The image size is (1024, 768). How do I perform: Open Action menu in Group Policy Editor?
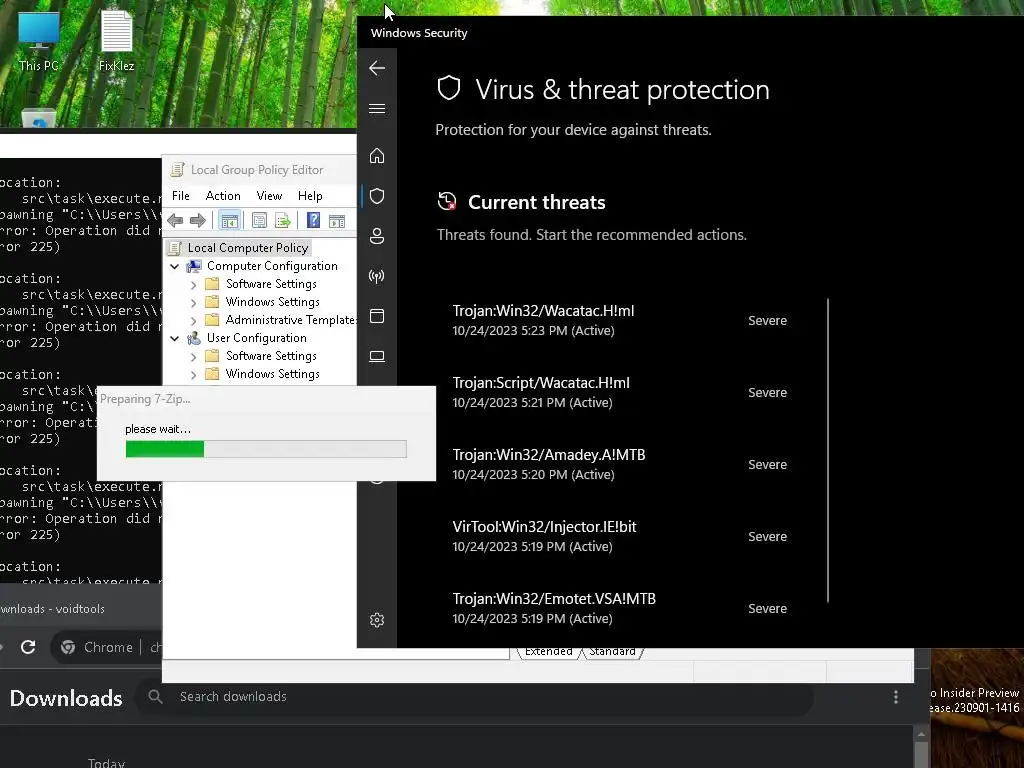pos(223,196)
